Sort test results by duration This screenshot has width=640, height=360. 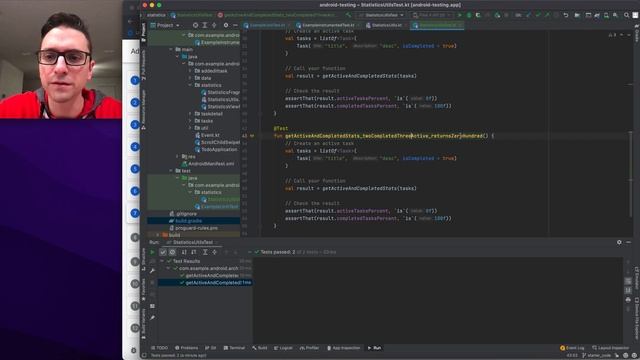(x=194, y=252)
